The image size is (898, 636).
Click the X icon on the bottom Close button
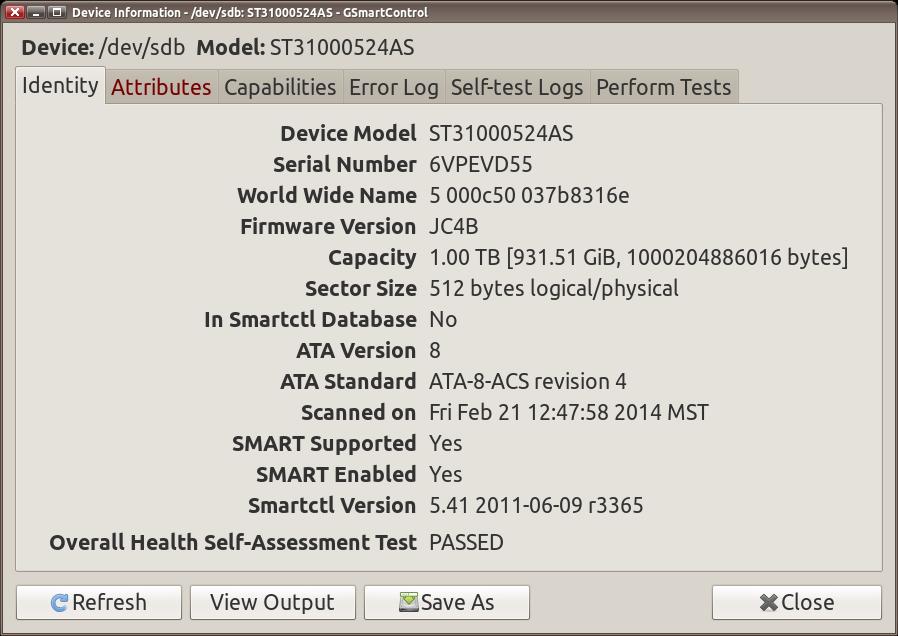768,603
